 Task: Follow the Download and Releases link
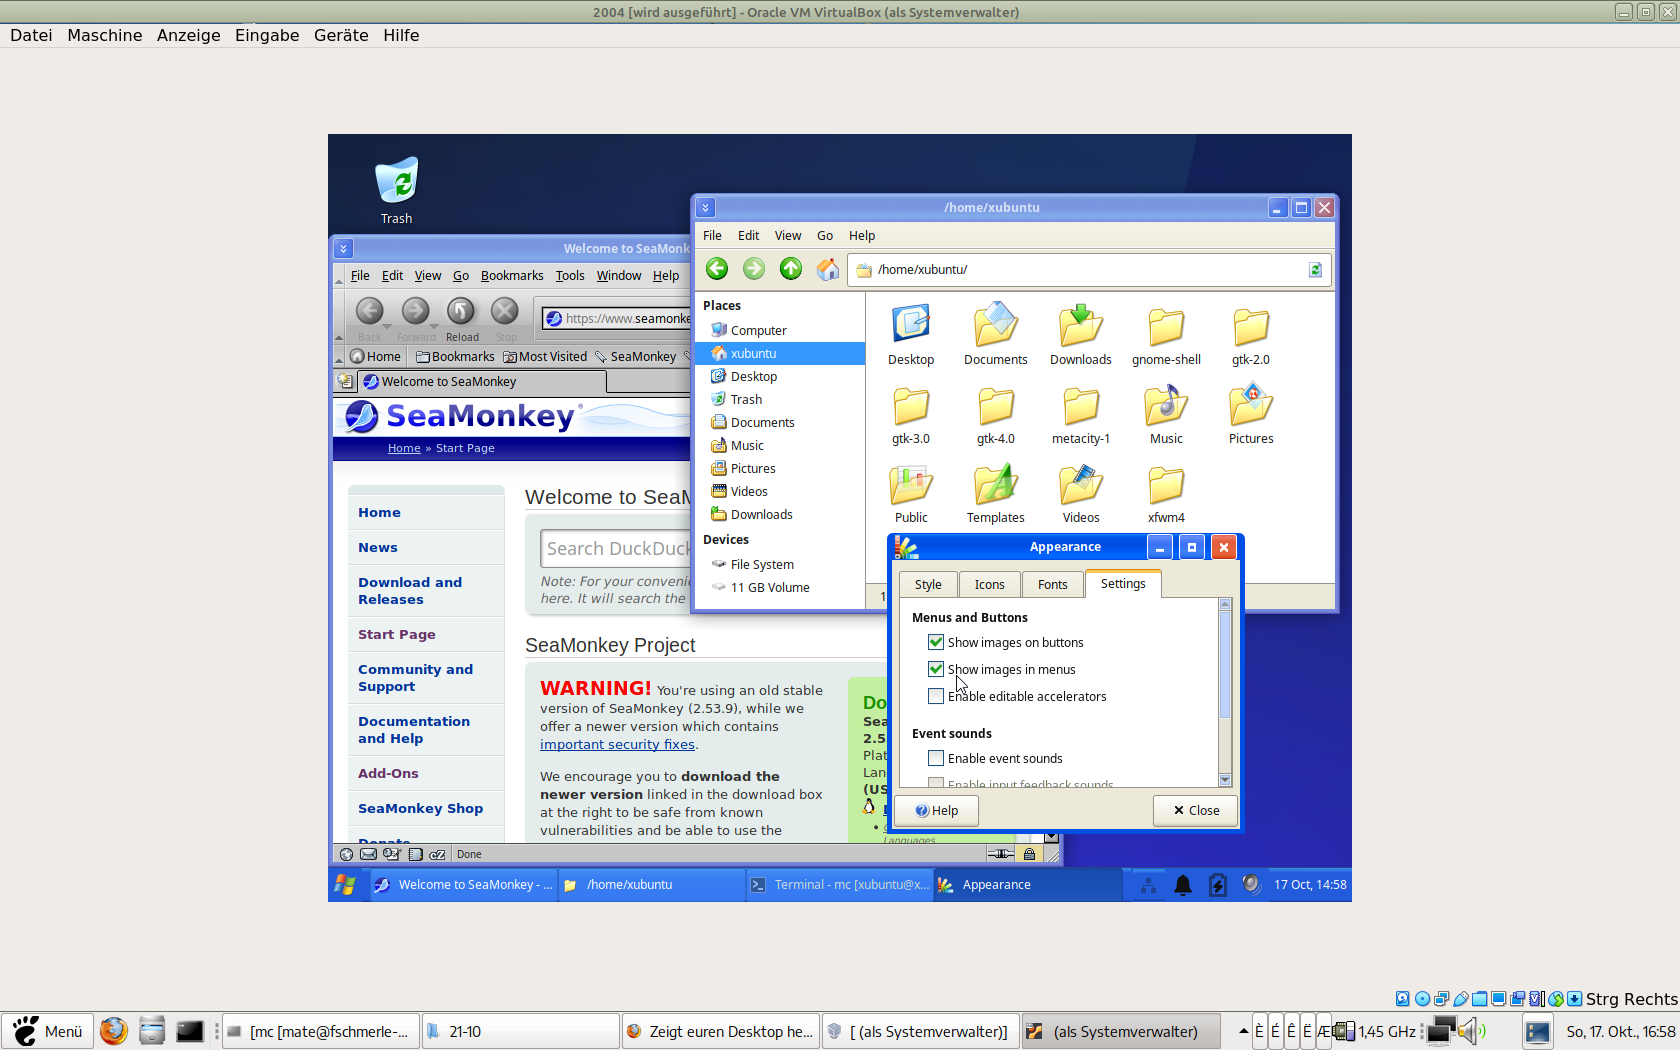[410, 591]
